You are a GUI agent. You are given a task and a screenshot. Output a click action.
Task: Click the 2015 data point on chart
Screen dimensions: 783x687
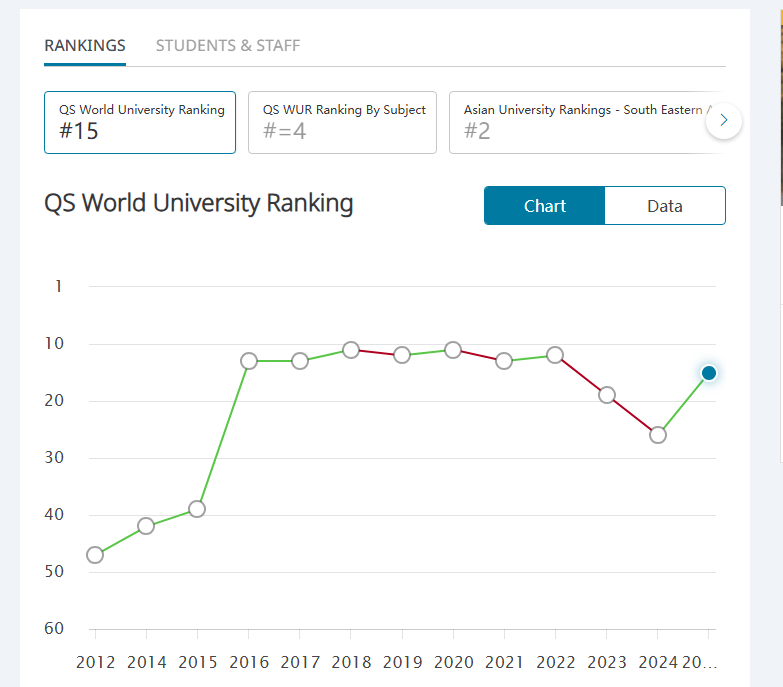pyautogui.click(x=197, y=509)
